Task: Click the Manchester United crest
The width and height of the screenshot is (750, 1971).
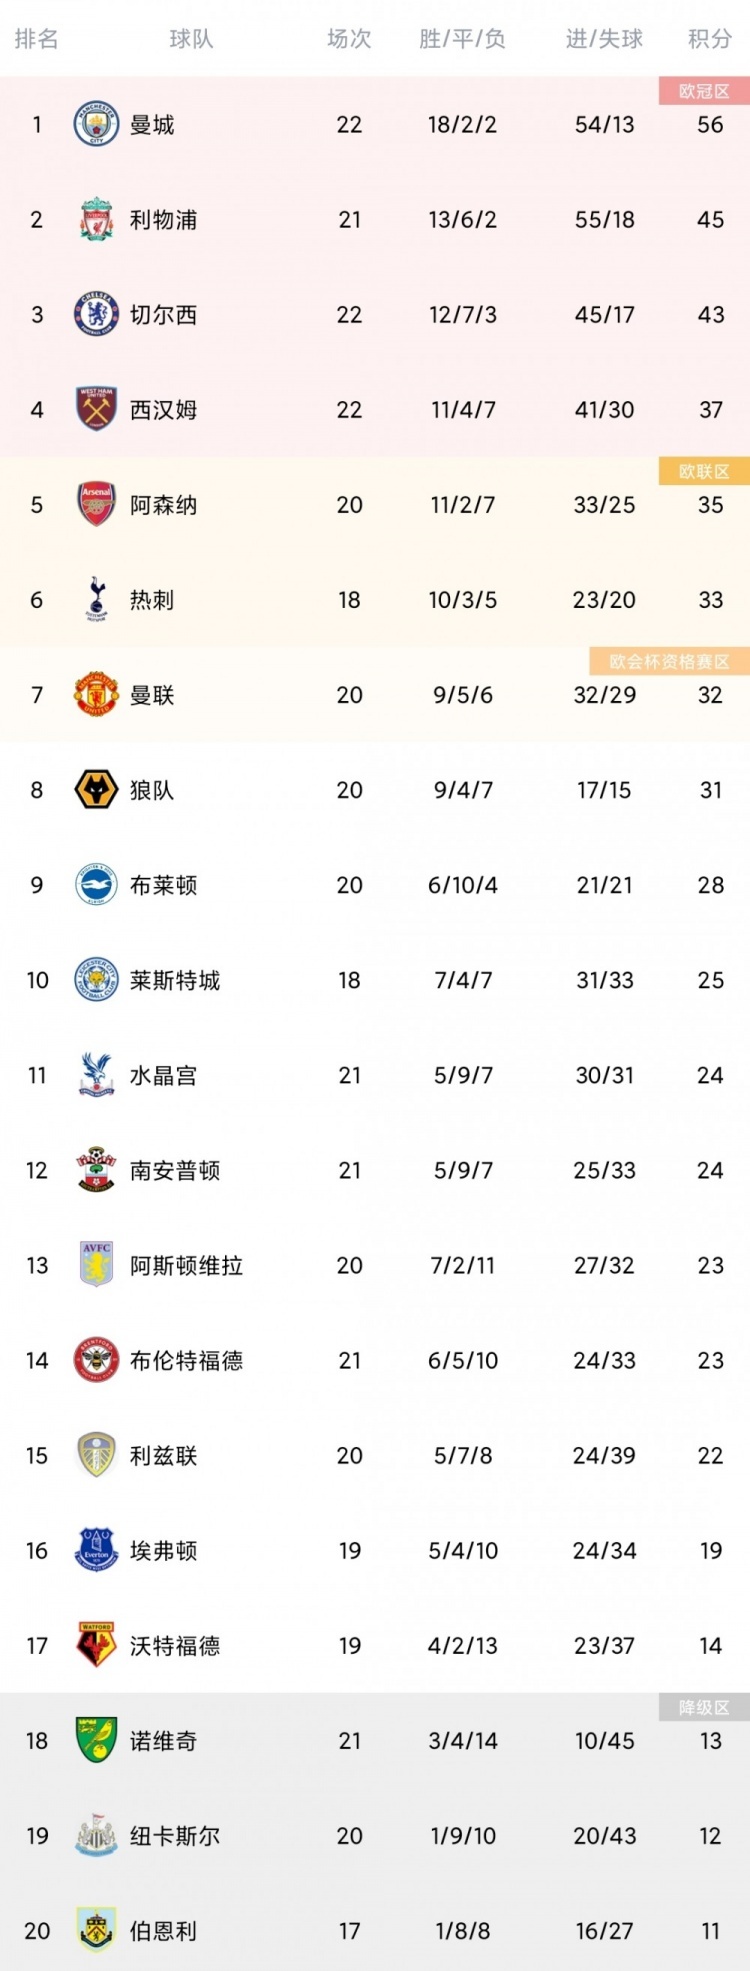Action: click(x=97, y=694)
